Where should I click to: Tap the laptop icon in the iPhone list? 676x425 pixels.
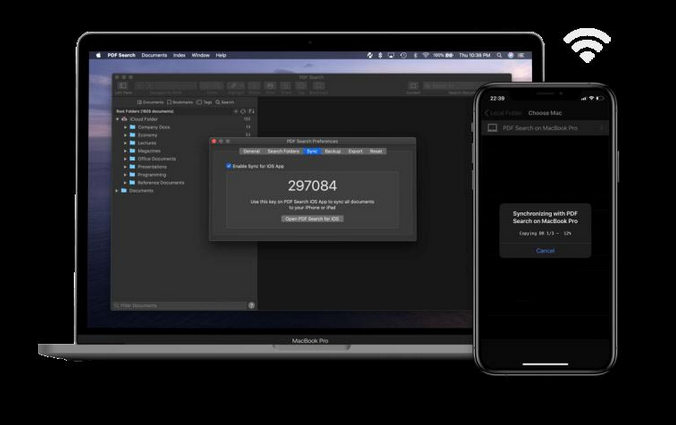pyautogui.click(x=493, y=128)
